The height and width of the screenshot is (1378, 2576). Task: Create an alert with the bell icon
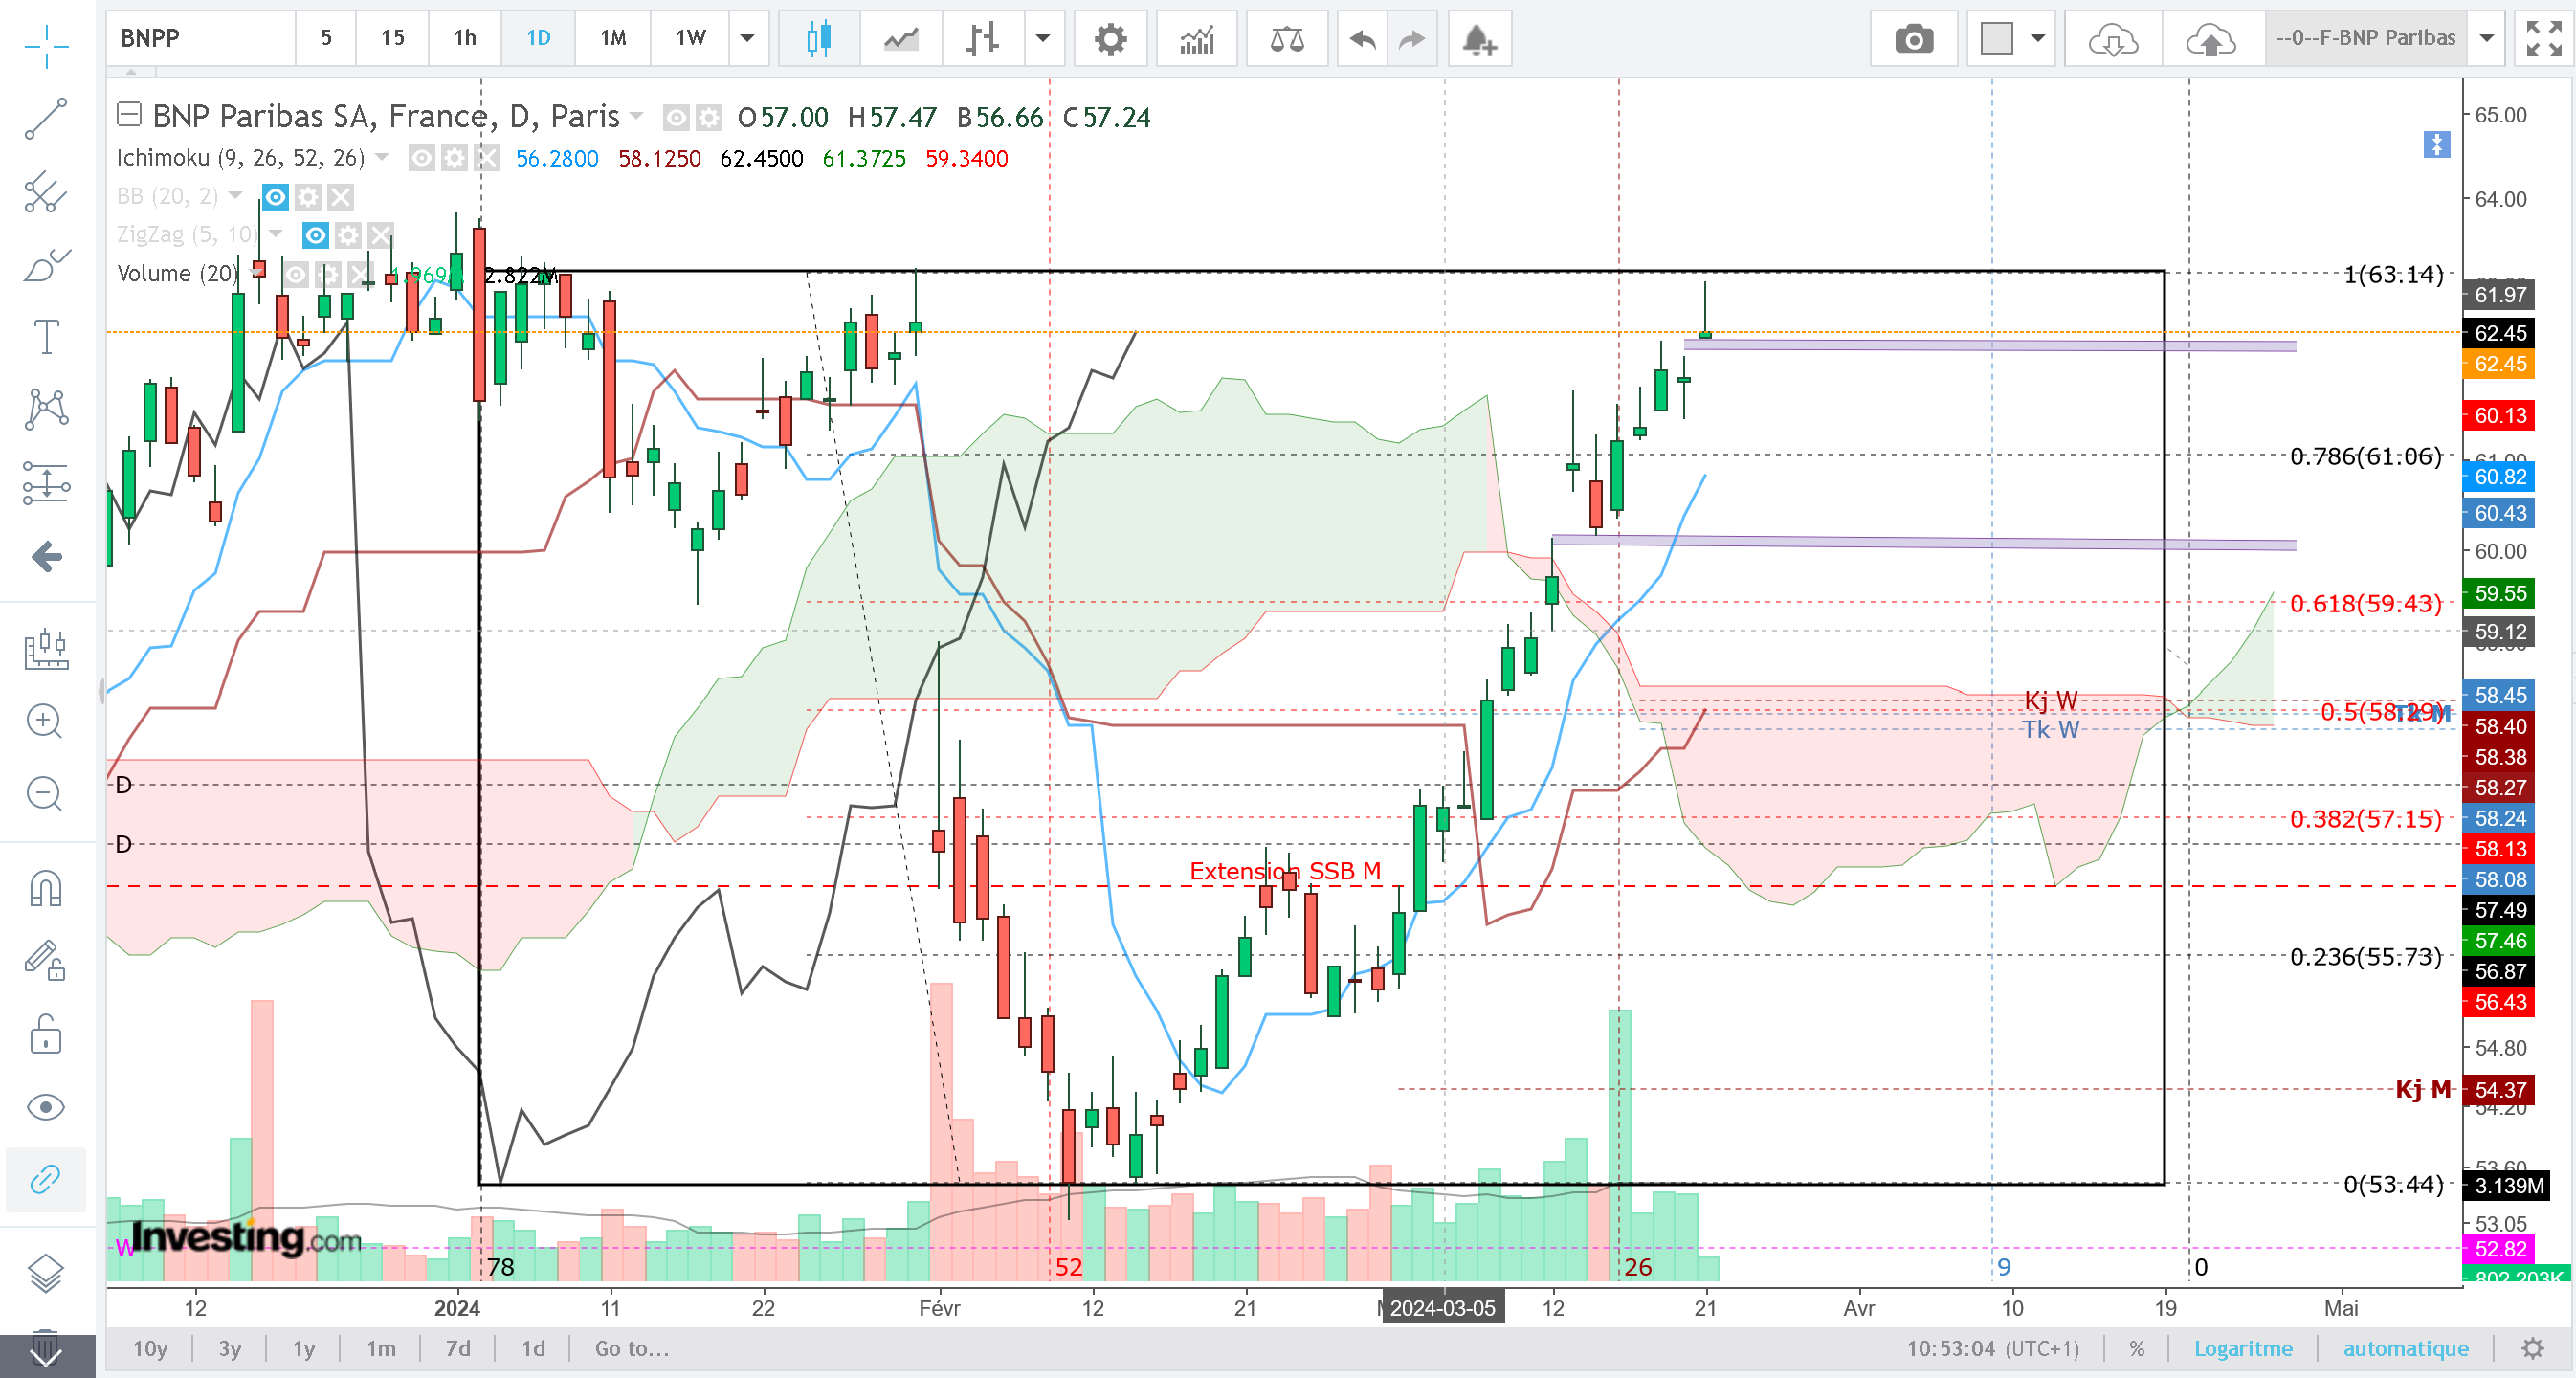1478,39
